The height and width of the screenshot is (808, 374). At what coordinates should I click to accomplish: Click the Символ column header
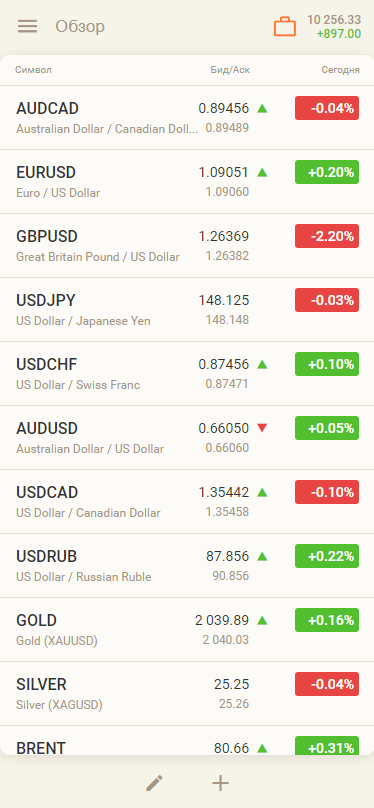[33, 70]
